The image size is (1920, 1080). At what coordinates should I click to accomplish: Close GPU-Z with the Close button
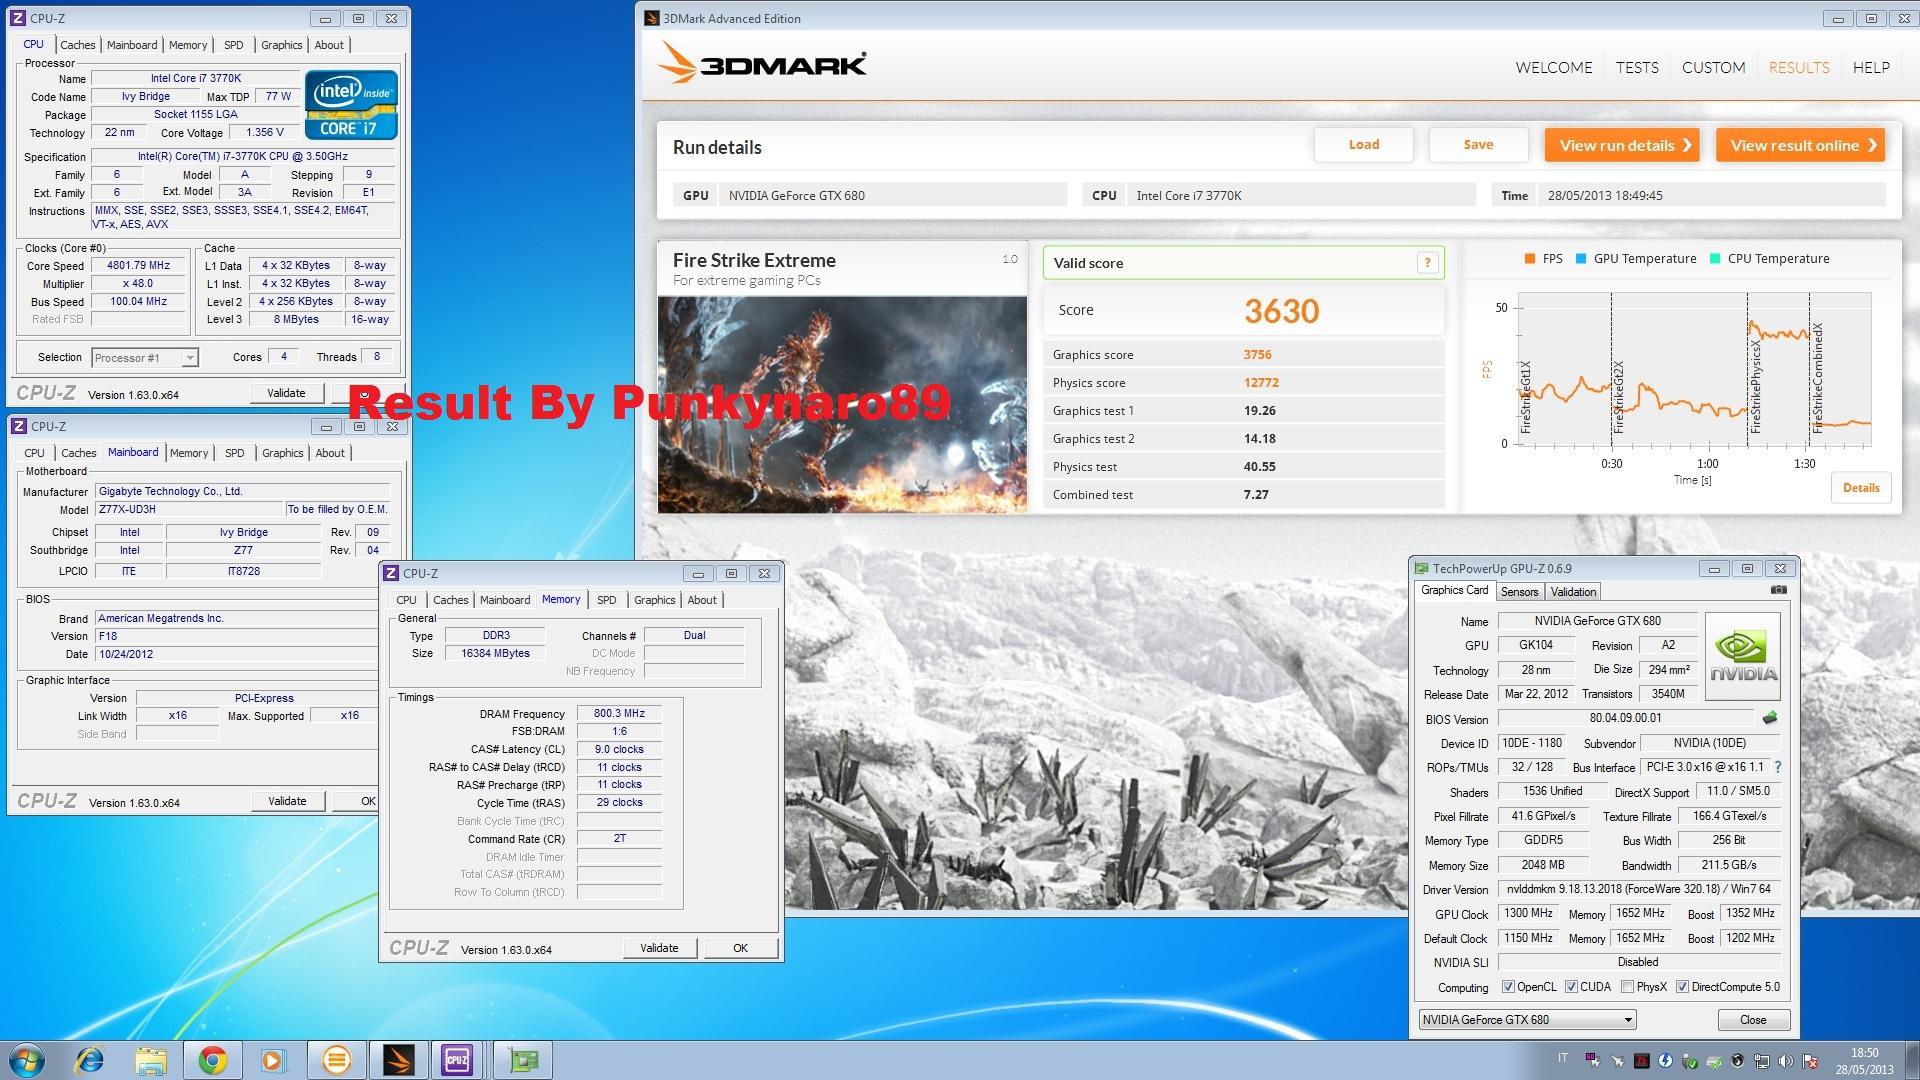click(1753, 1020)
